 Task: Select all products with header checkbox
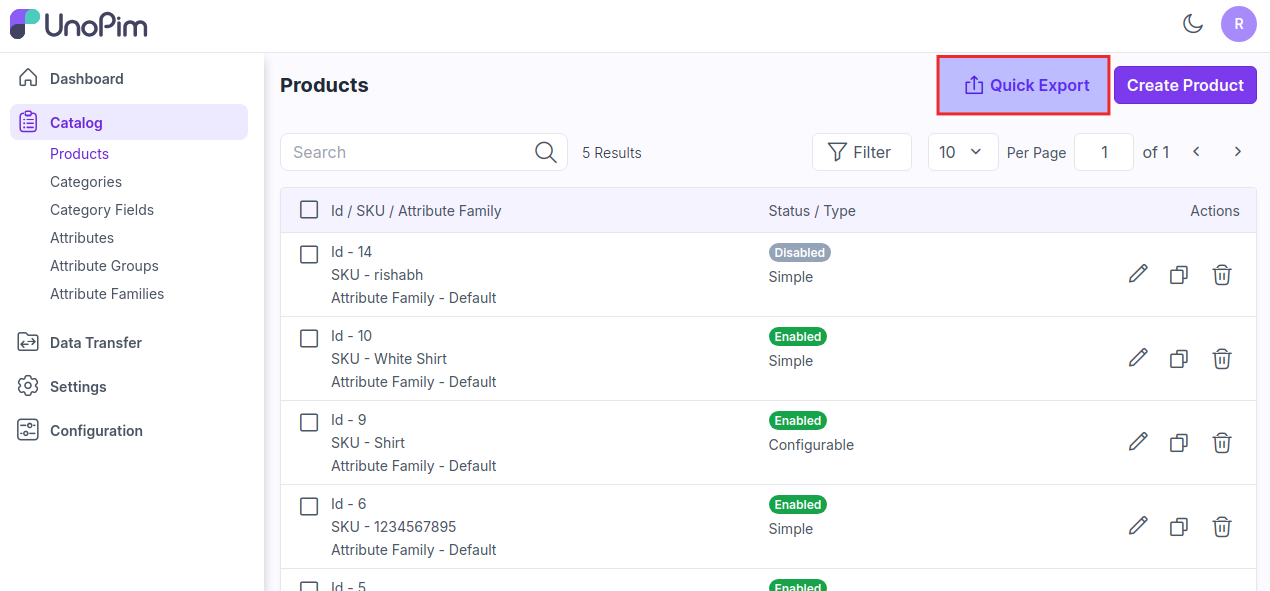coord(309,210)
